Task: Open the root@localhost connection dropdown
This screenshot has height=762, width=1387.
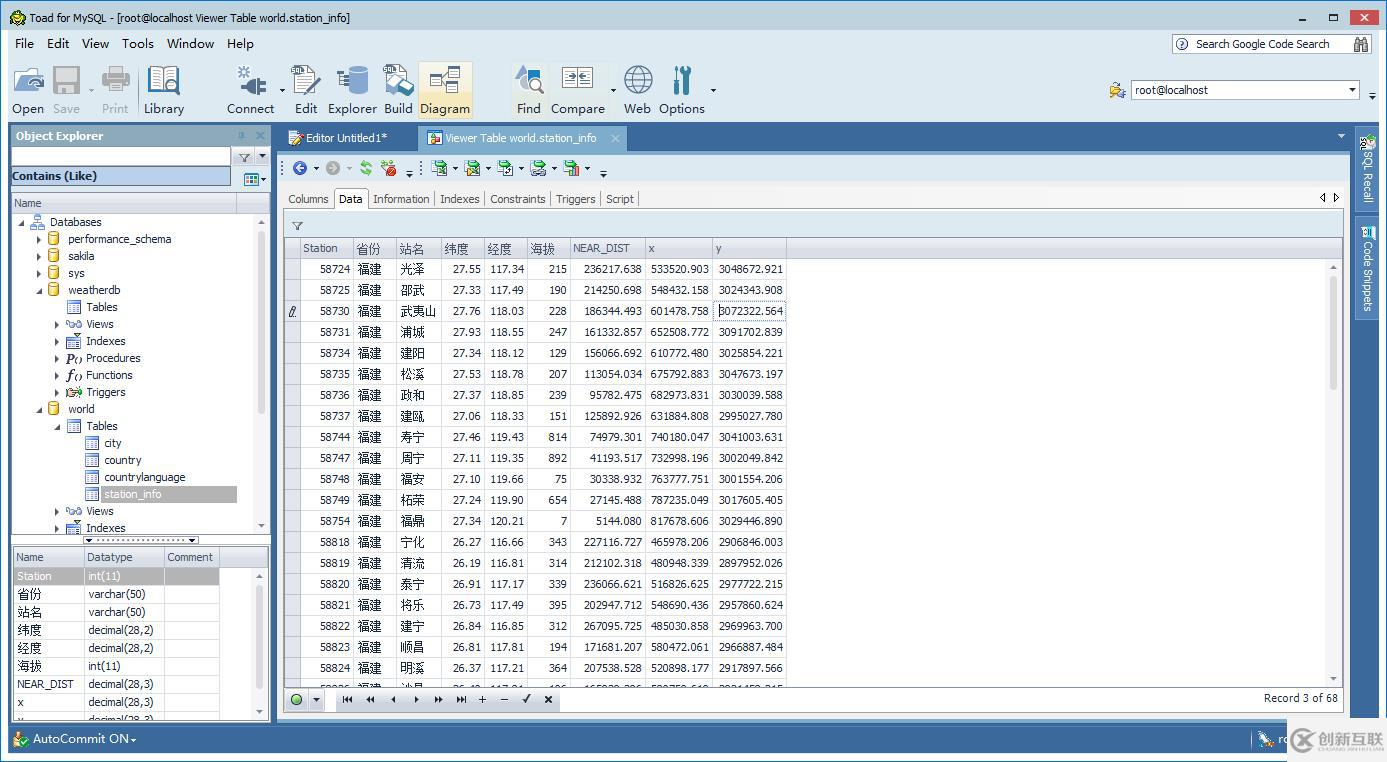Action: coord(1352,90)
